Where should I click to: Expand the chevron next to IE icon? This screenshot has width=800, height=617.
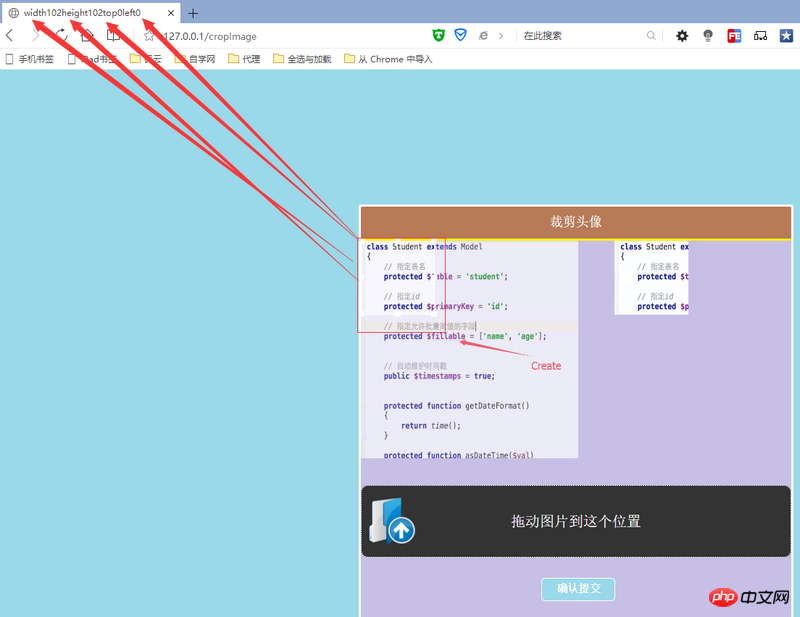point(501,36)
